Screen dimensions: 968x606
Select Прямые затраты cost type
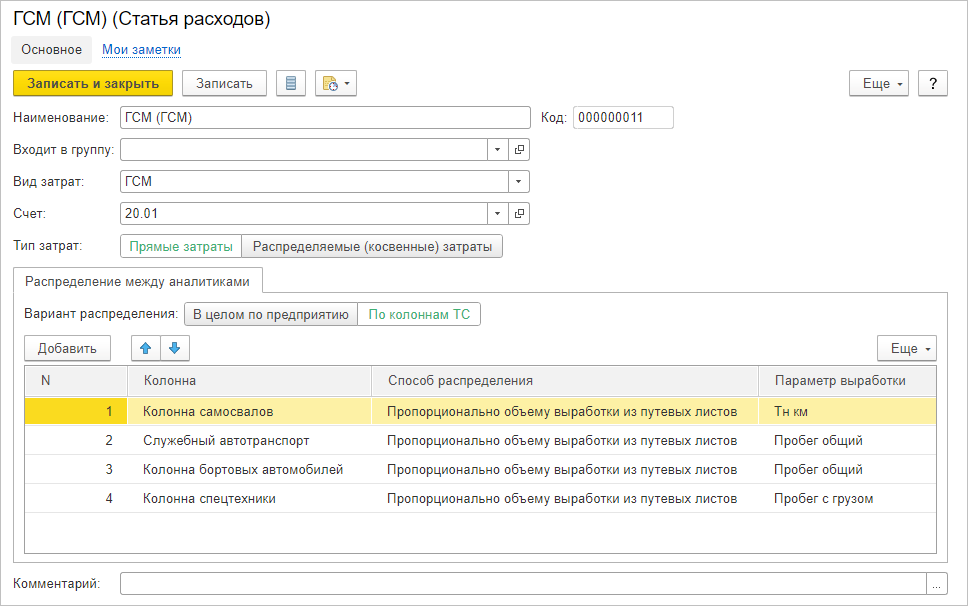181,246
